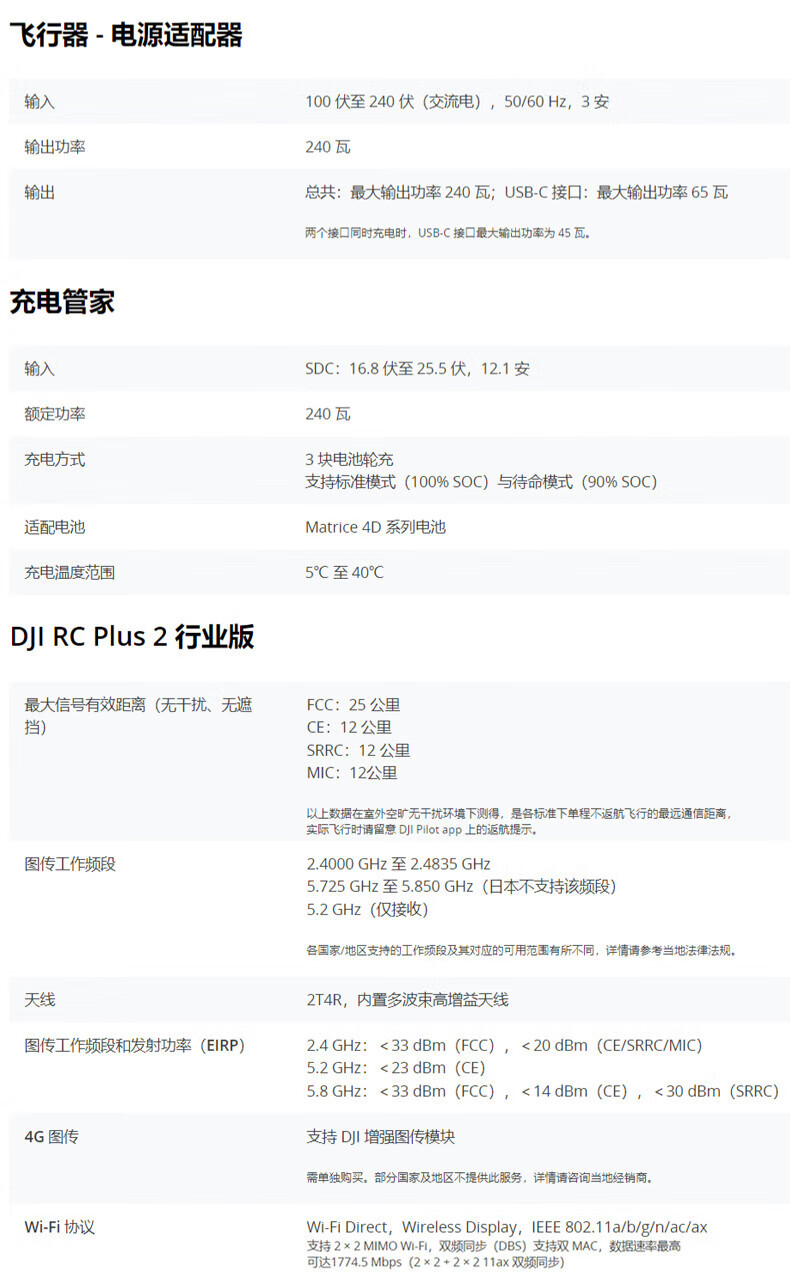Click the '充电温度范围' label
The width and height of the screenshot is (790, 1272).
point(70,573)
